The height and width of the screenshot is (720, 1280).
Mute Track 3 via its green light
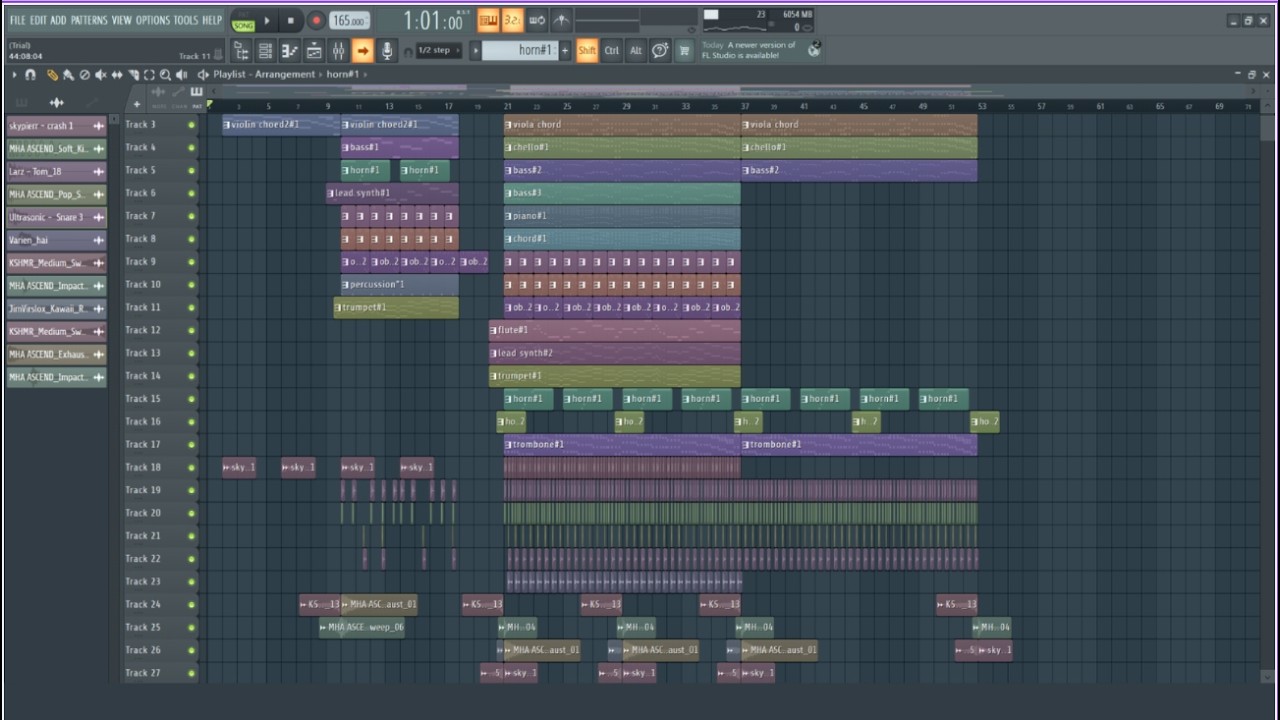pyautogui.click(x=191, y=125)
